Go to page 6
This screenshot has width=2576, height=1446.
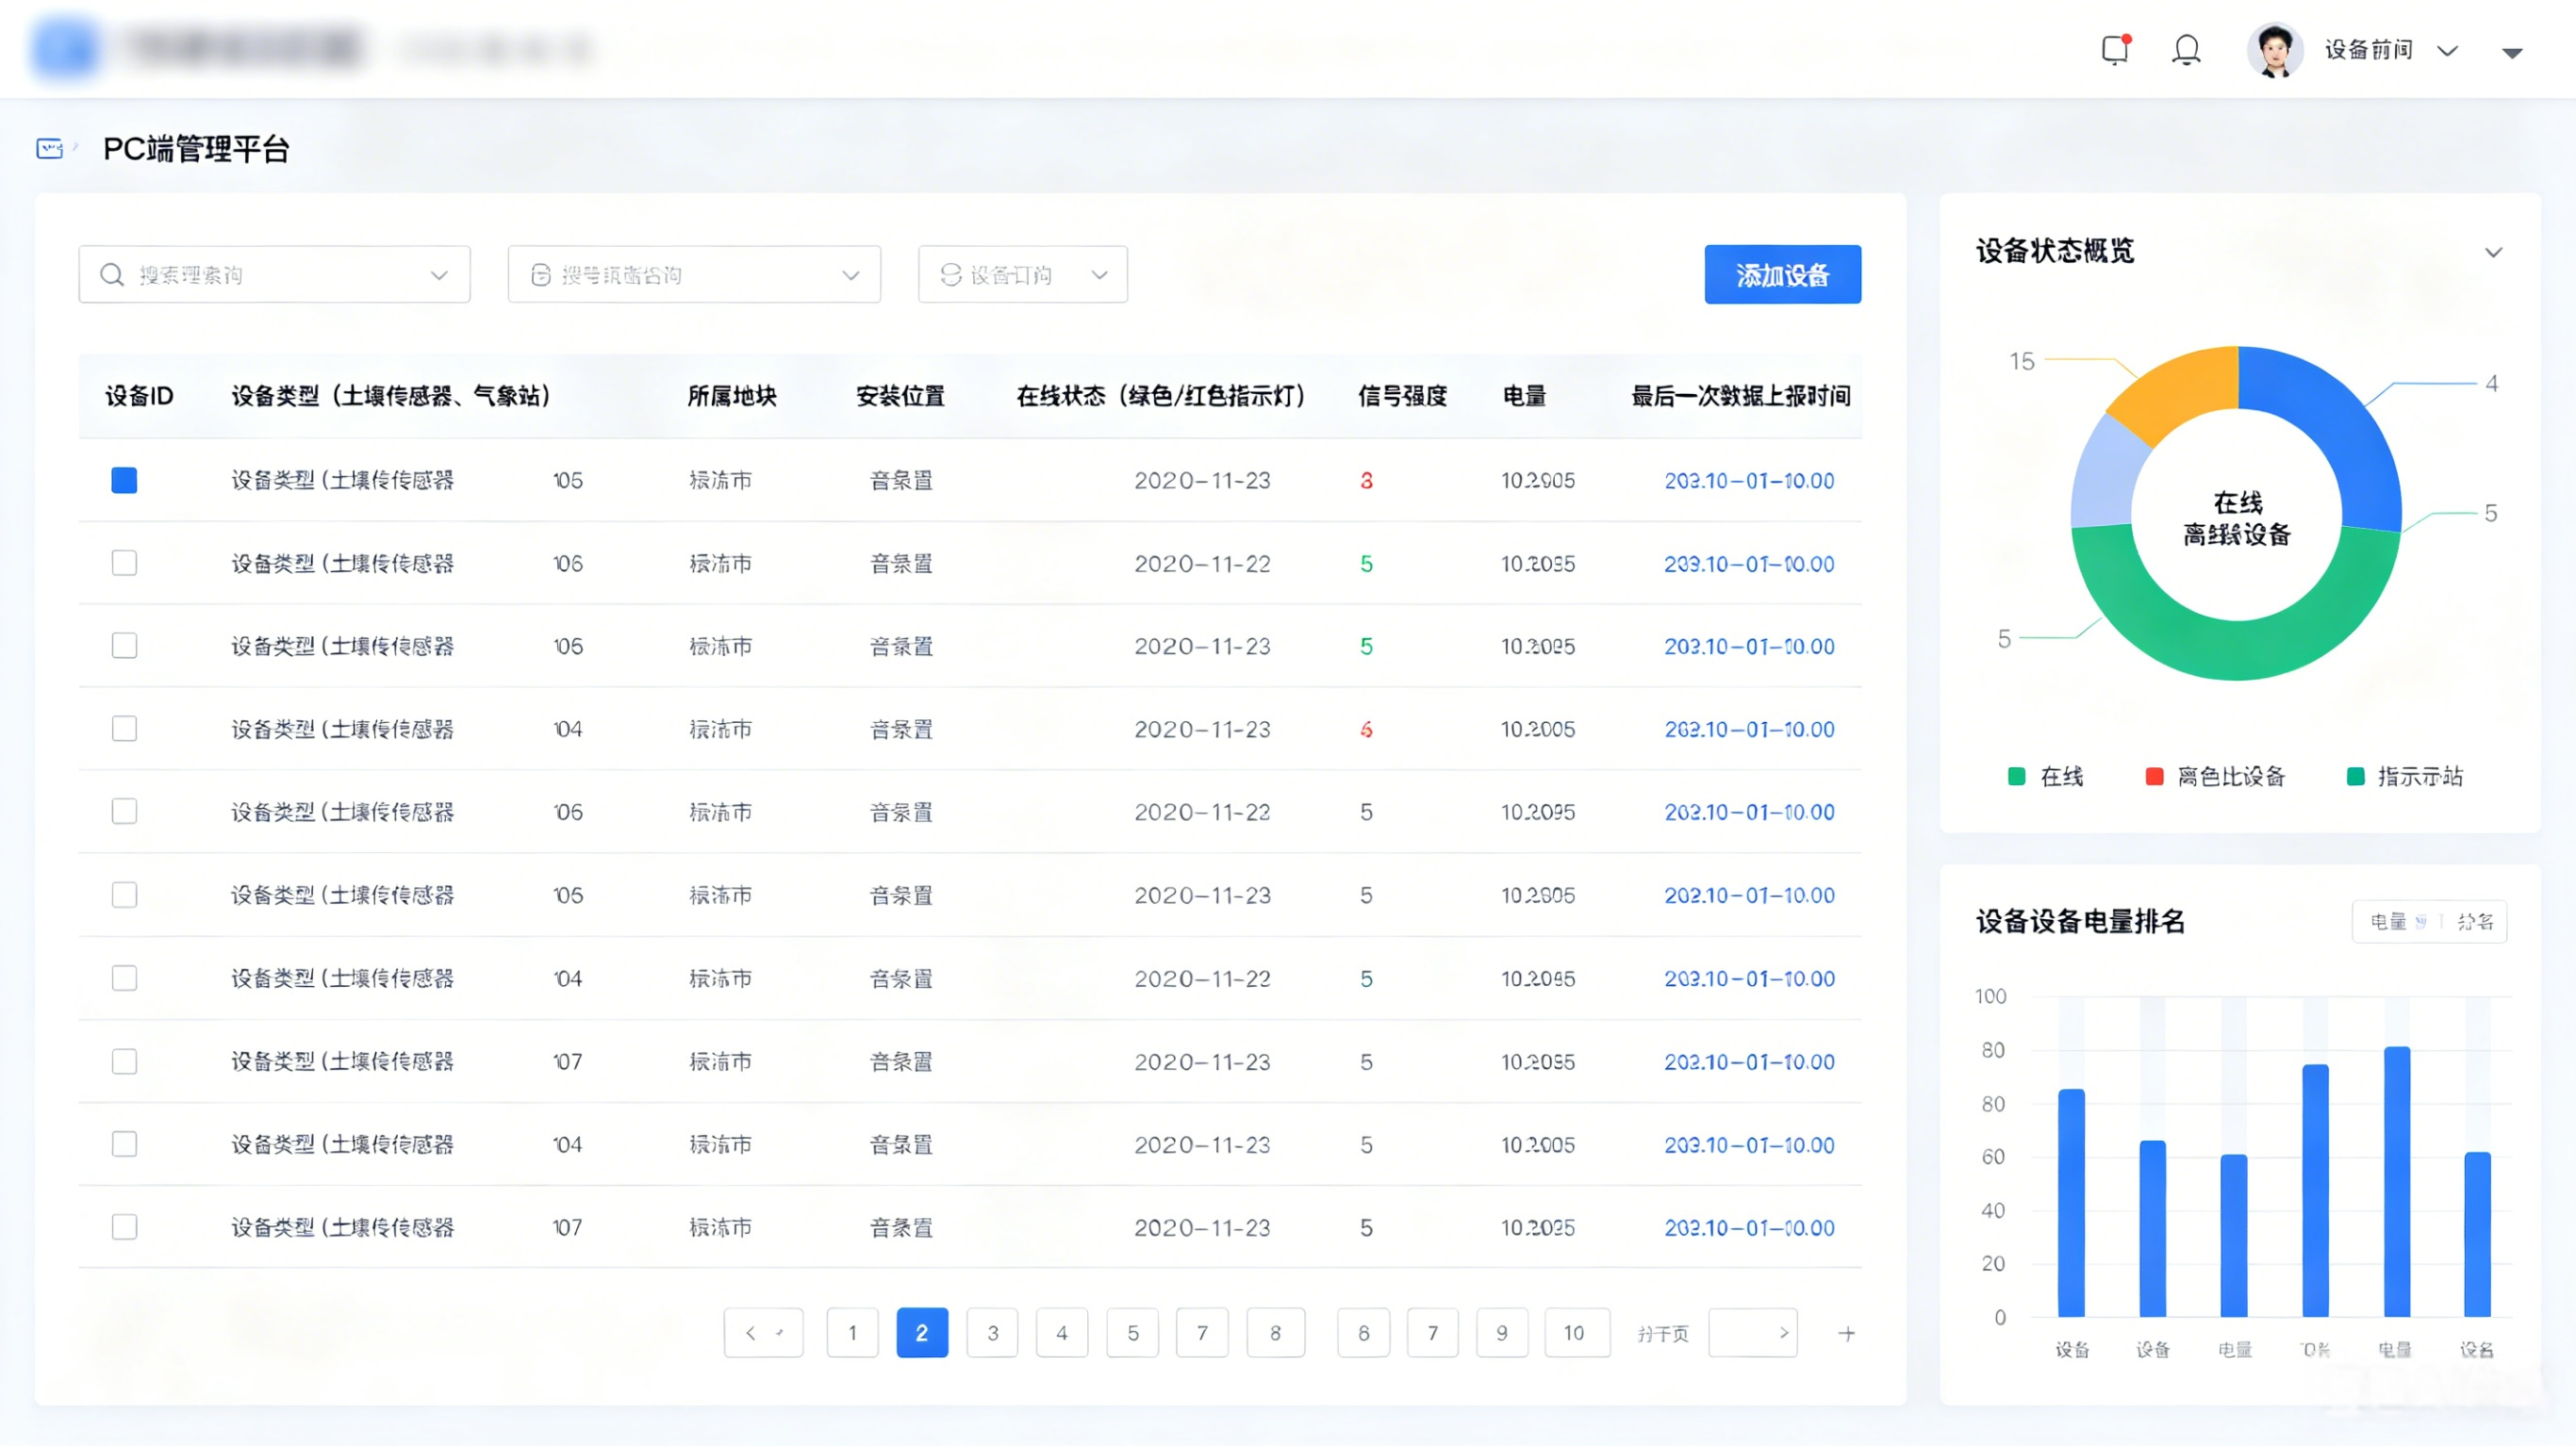coord(1363,1332)
